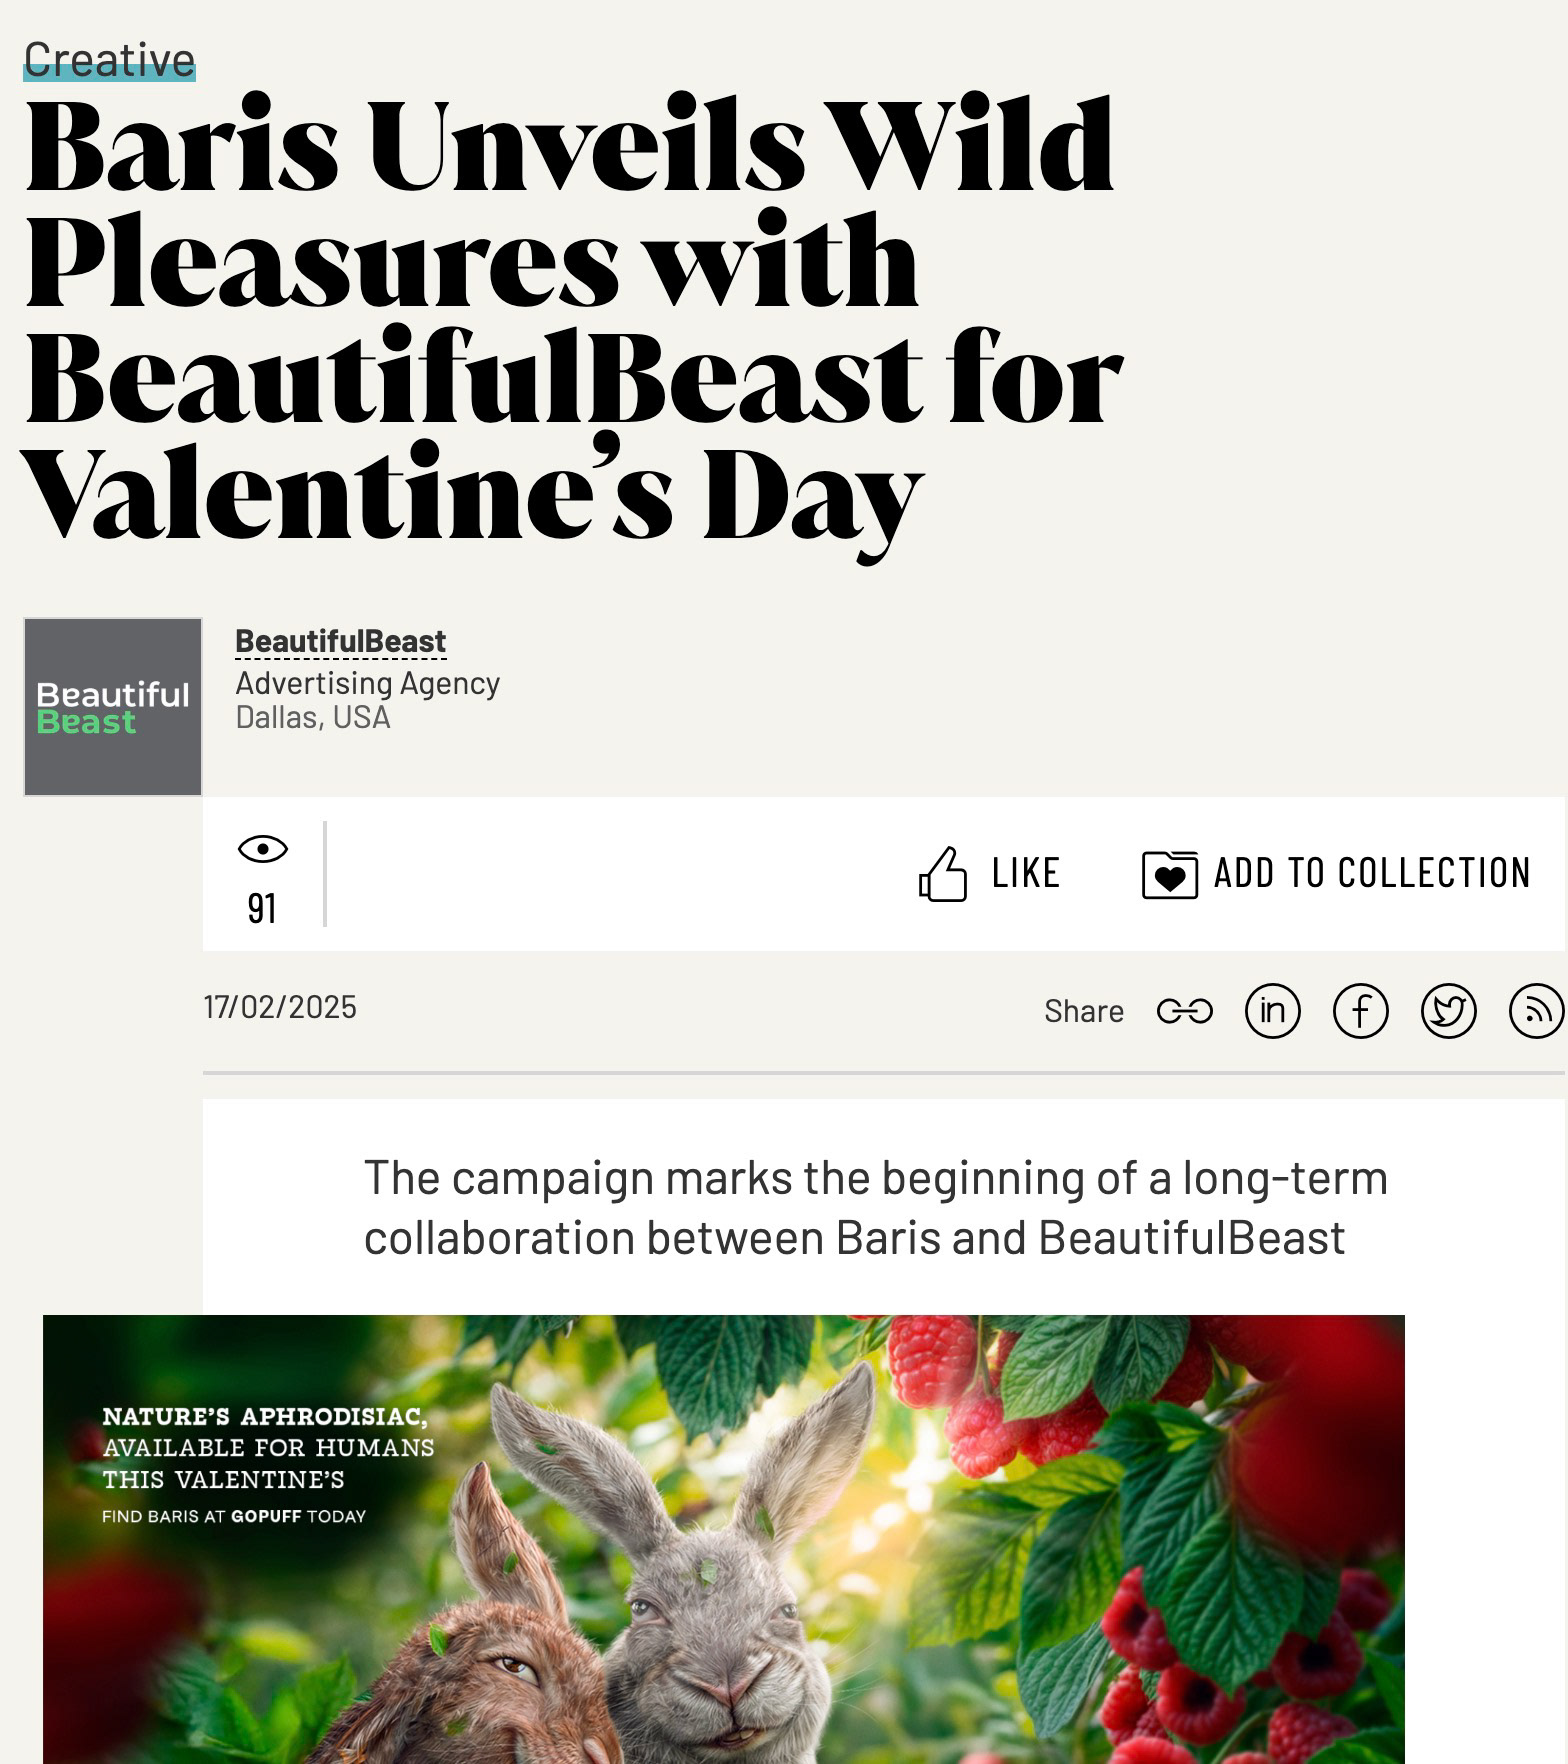1568x1764 pixels.
Task: Click the 17/02/2025 publish date
Action: [280, 1007]
